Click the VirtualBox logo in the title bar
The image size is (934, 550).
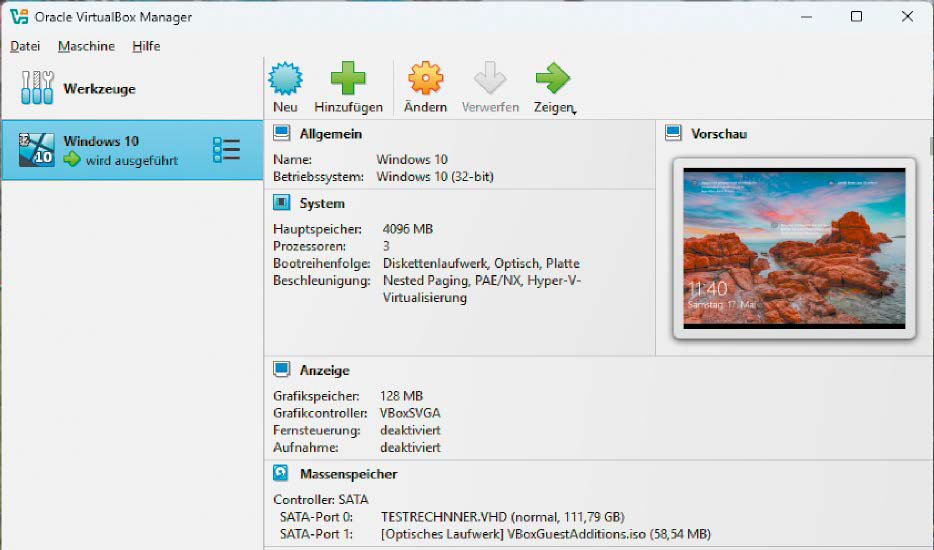pos(19,17)
